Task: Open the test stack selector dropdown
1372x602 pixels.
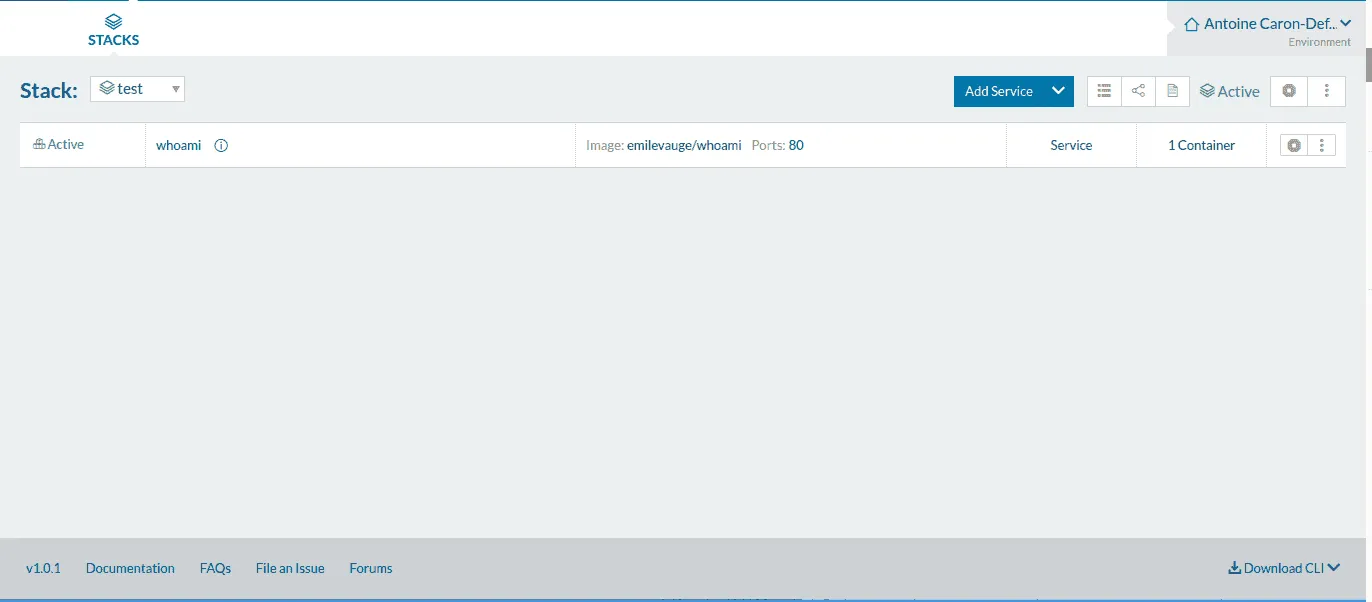Action: [x=138, y=89]
